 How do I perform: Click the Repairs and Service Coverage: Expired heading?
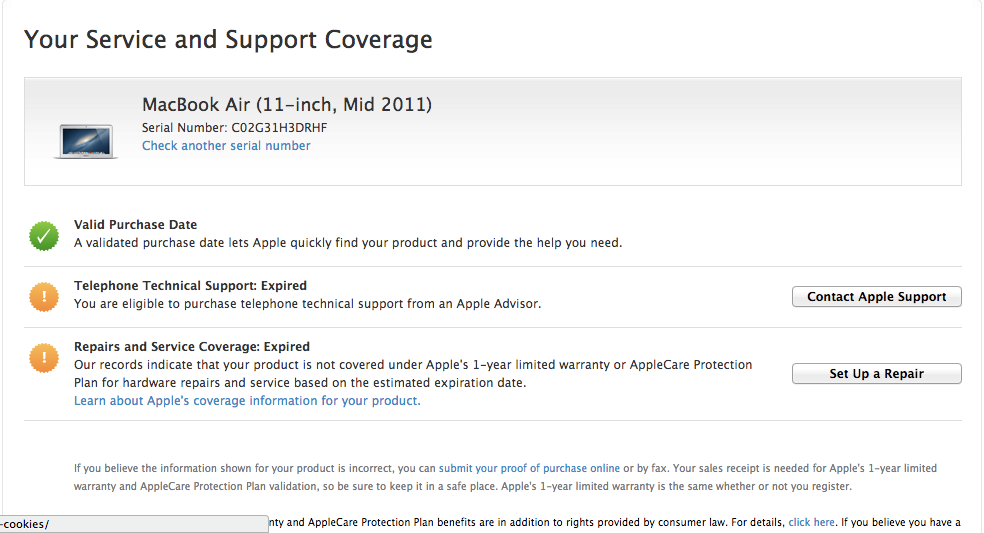[192, 347]
